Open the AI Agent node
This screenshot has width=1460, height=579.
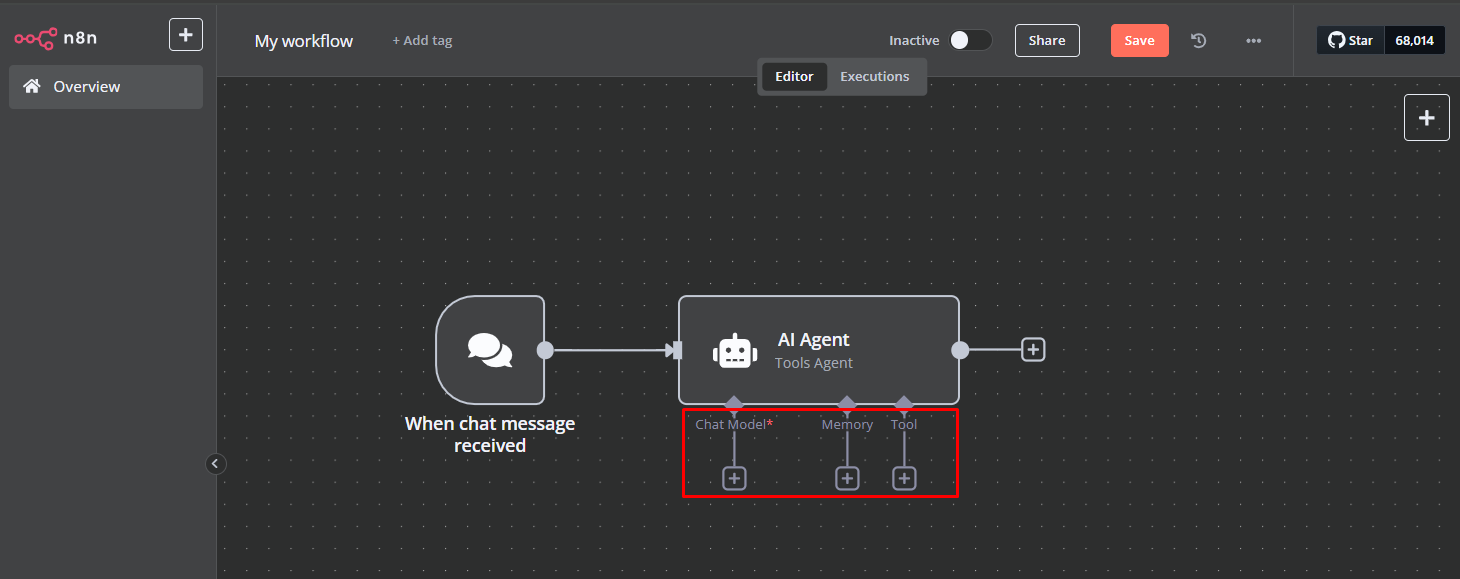818,350
